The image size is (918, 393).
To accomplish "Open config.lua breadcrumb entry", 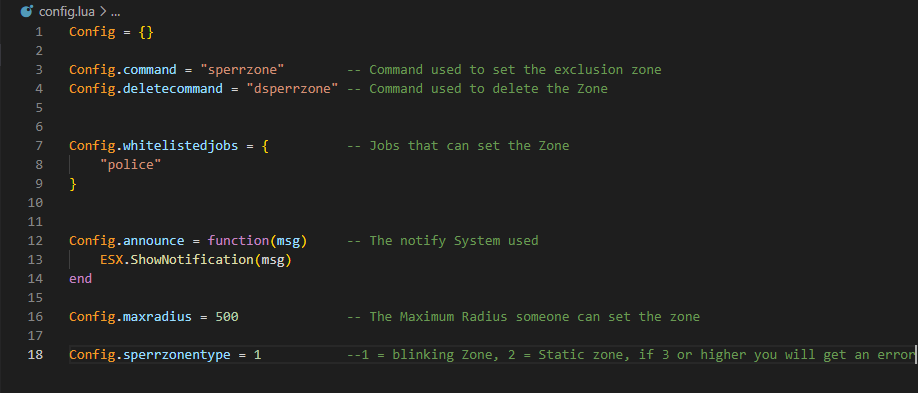I will [x=67, y=12].
